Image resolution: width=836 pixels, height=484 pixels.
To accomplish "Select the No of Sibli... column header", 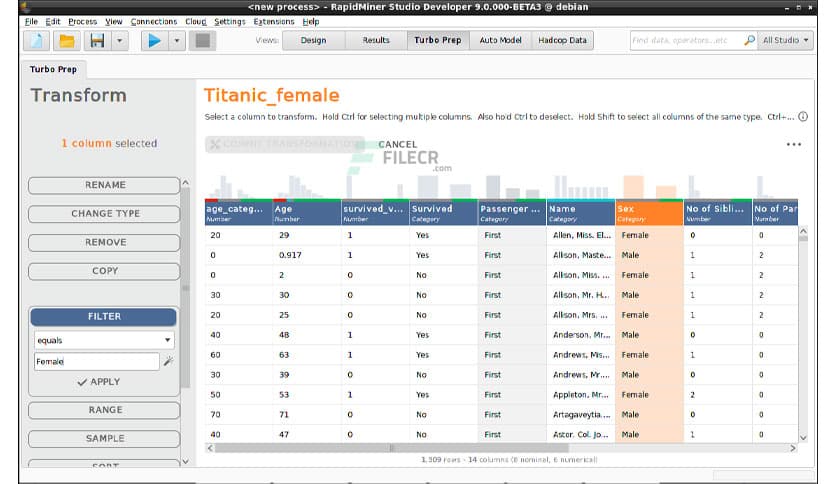I will click(718, 213).
